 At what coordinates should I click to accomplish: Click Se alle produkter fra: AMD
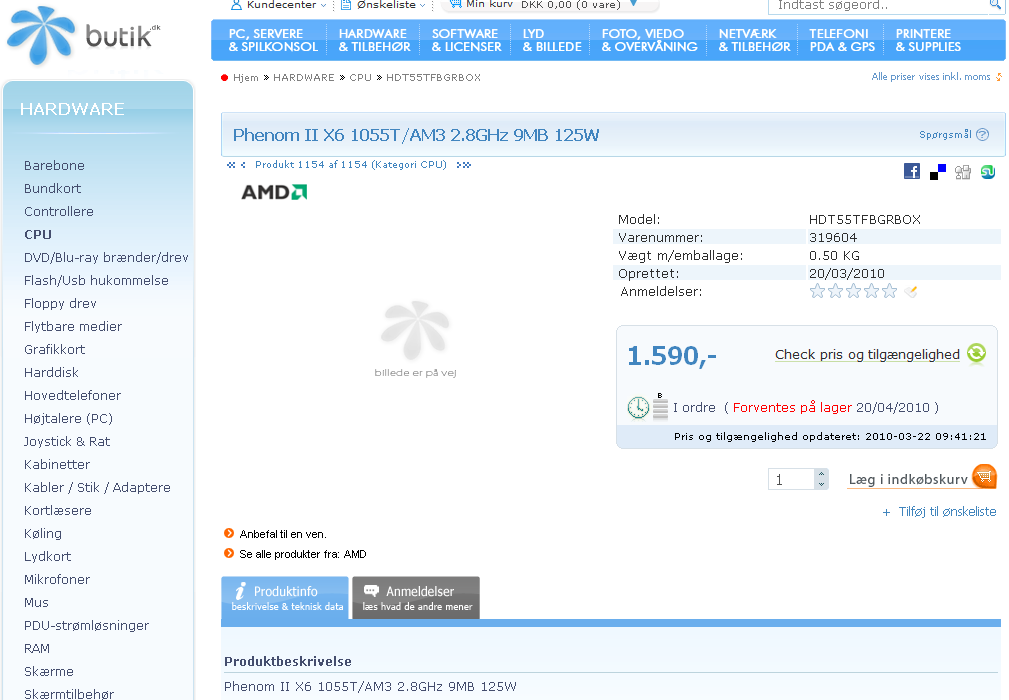click(x=303, y=554)
